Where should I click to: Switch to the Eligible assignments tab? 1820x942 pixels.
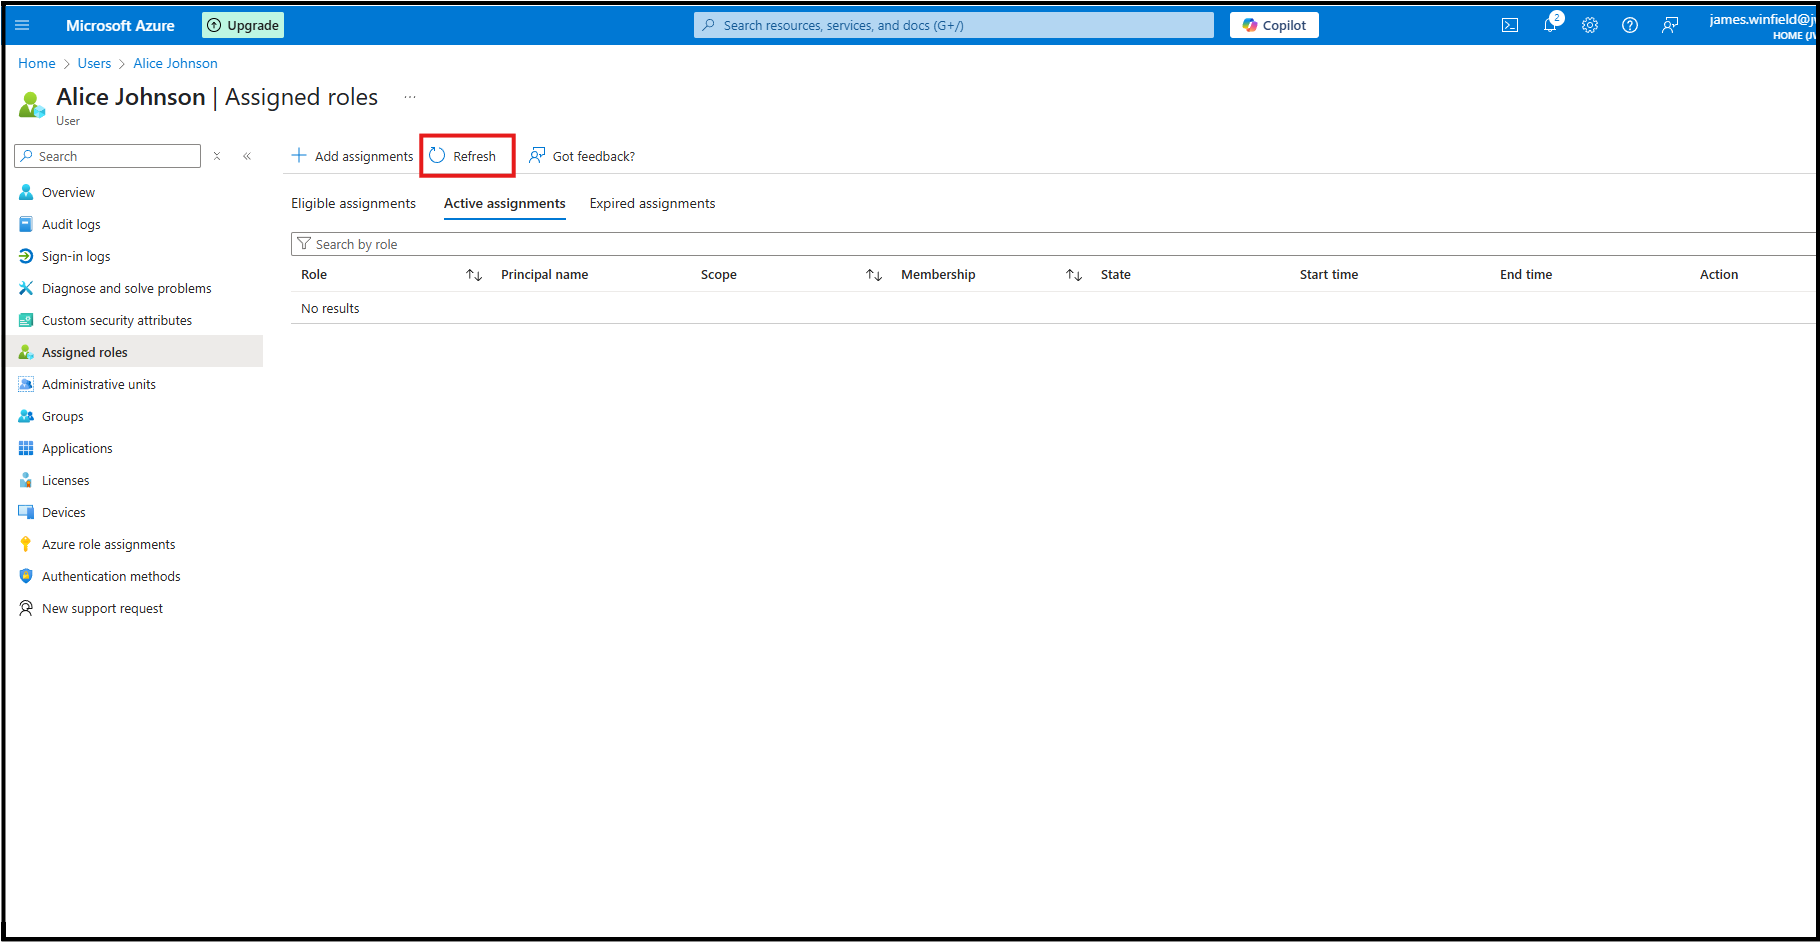tap(353, 203)
